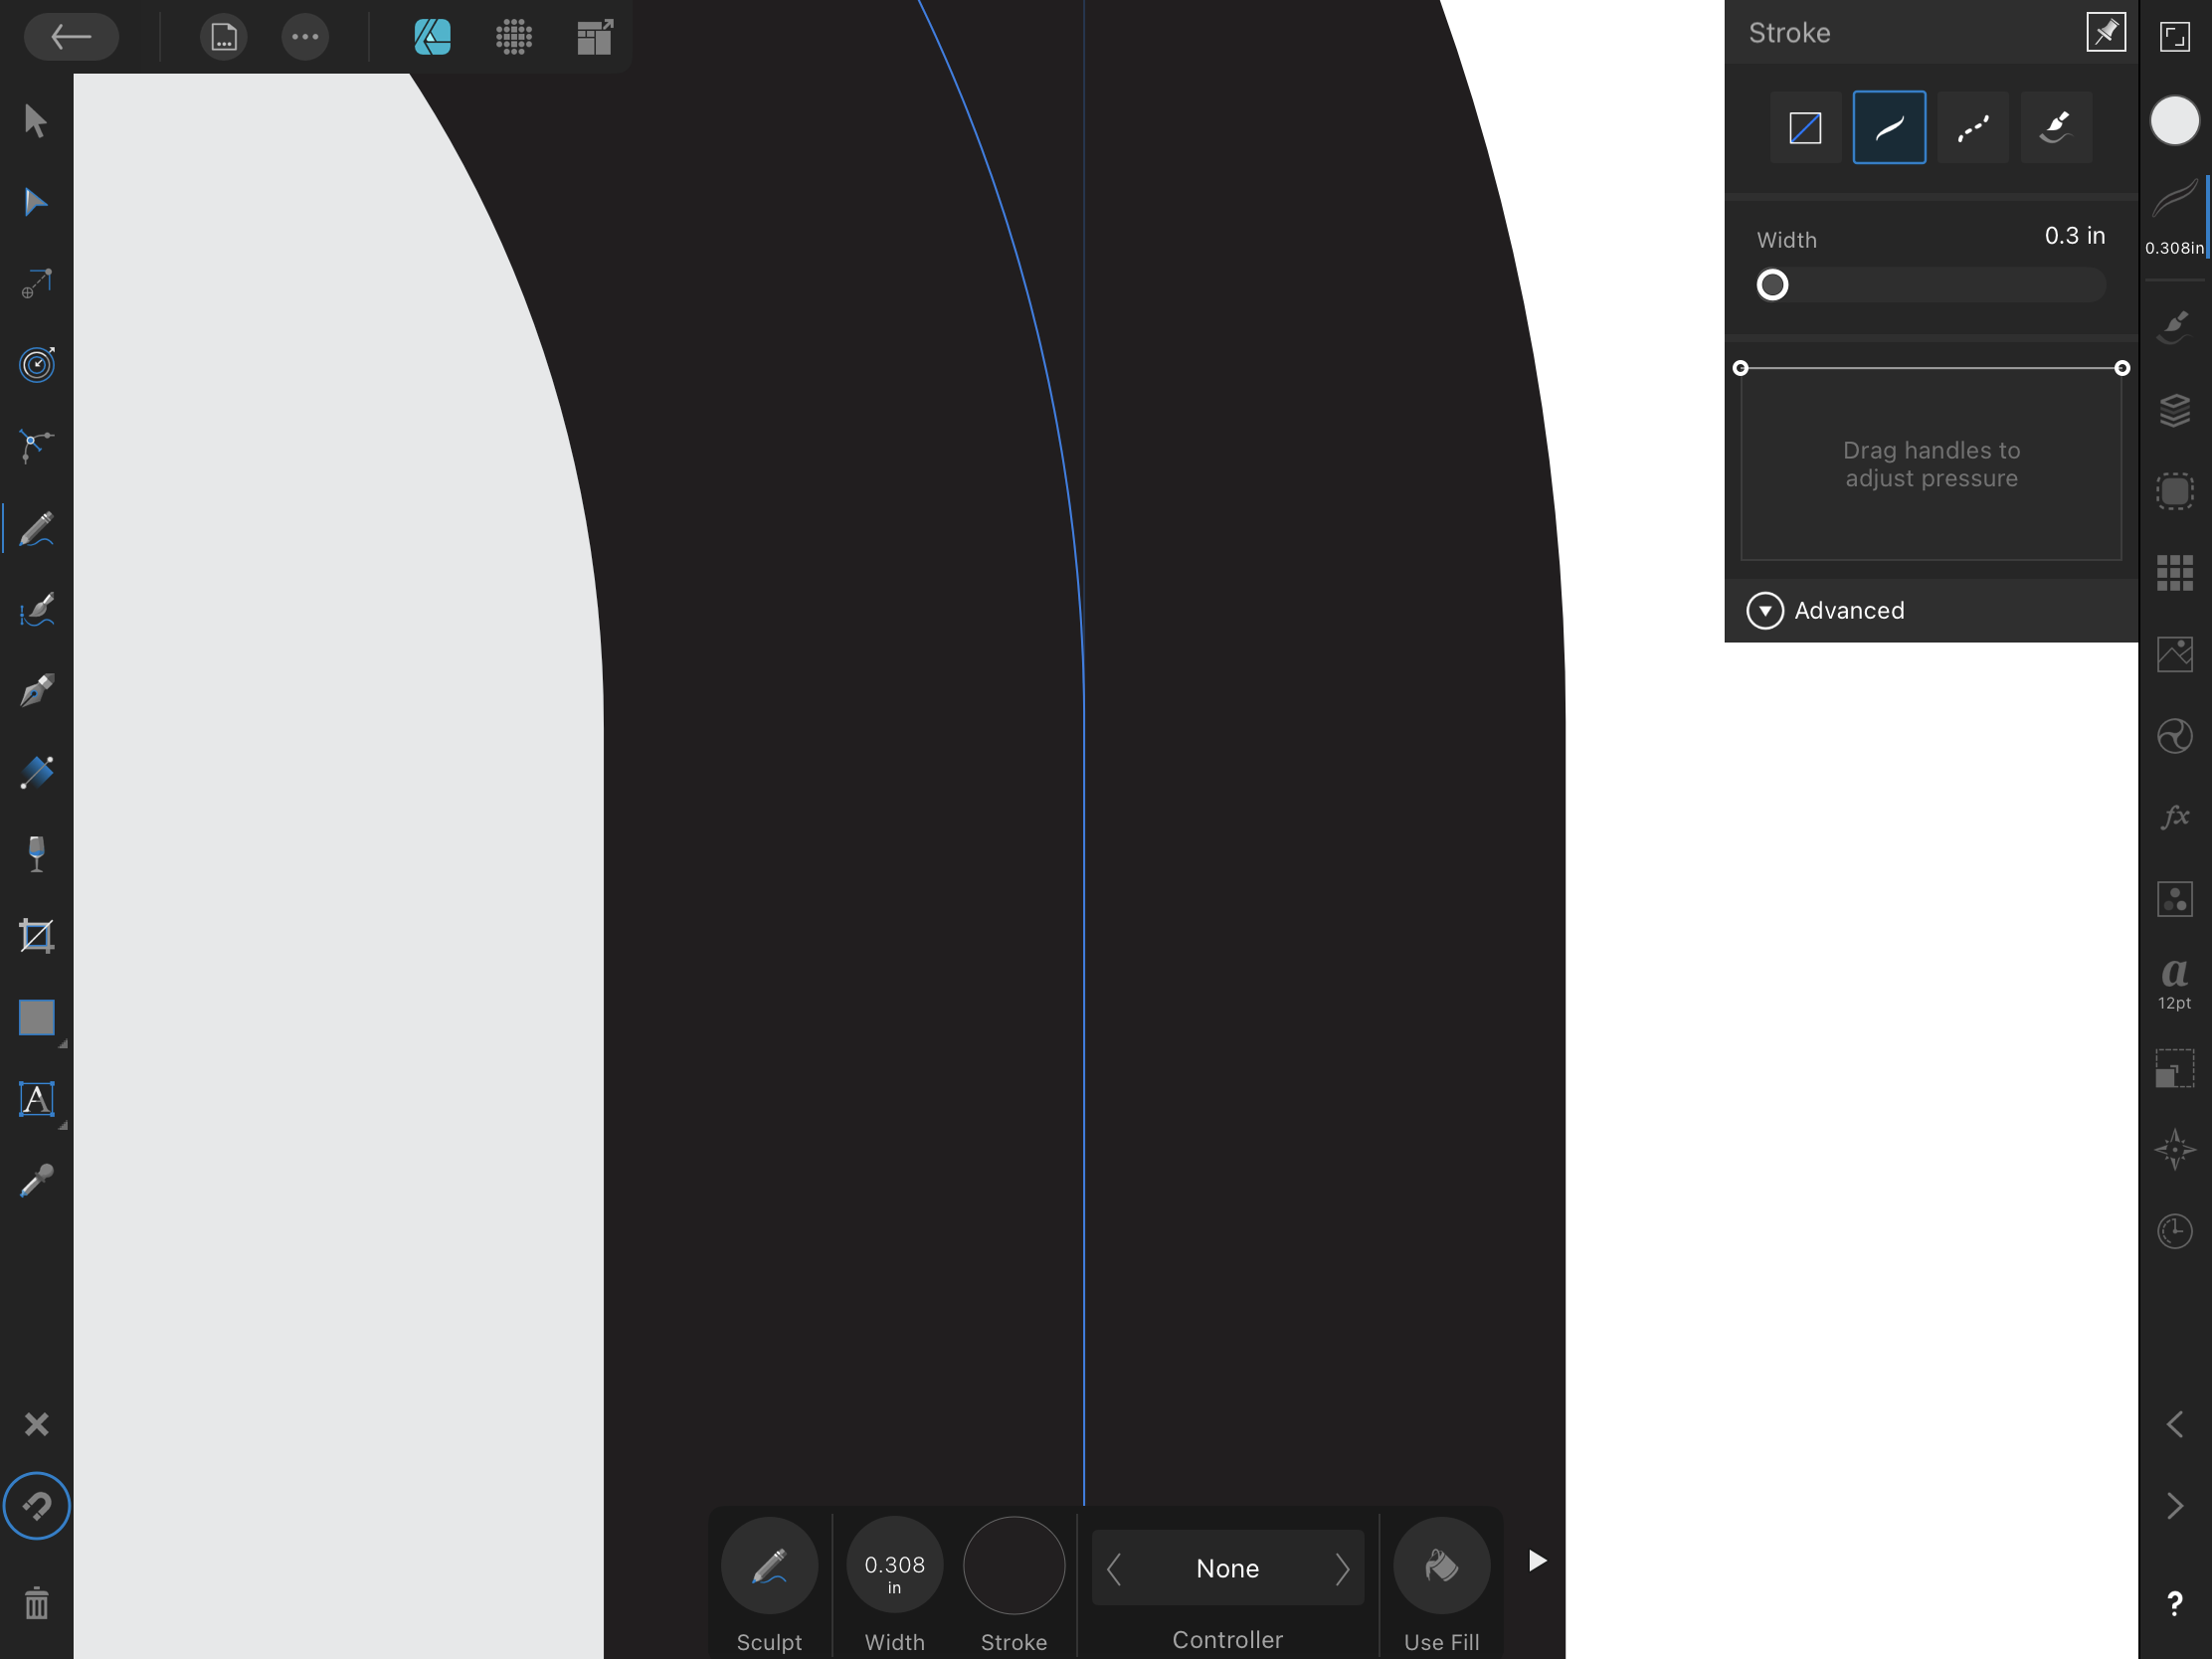
Task: Open the Styles studio icon
Action: [2175, 899]
